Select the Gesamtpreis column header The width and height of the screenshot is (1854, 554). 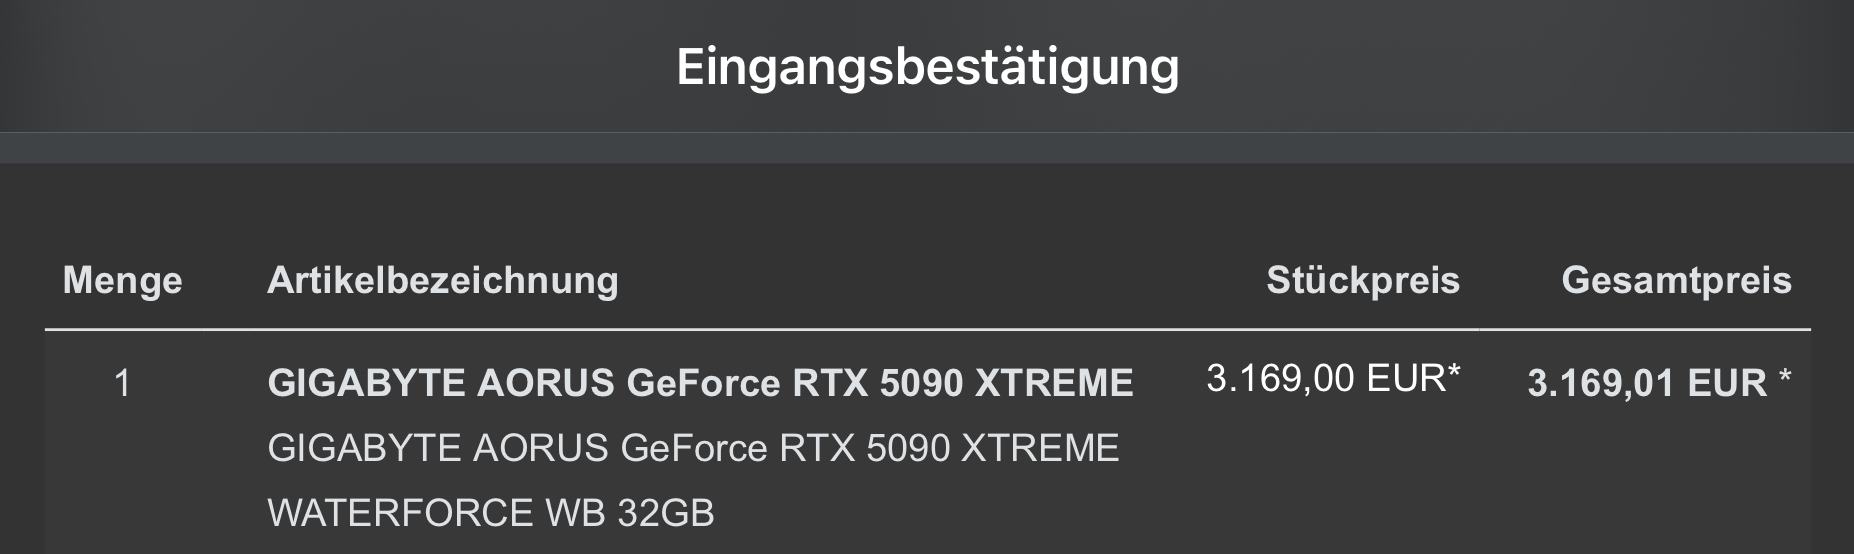coord(1676,280)
